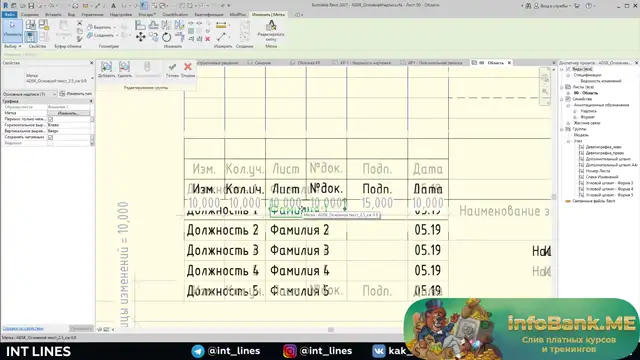The height and width of the screenshot is (360, 640).
Task: Click the Properties help link
Action: click(x=23, y=328)
